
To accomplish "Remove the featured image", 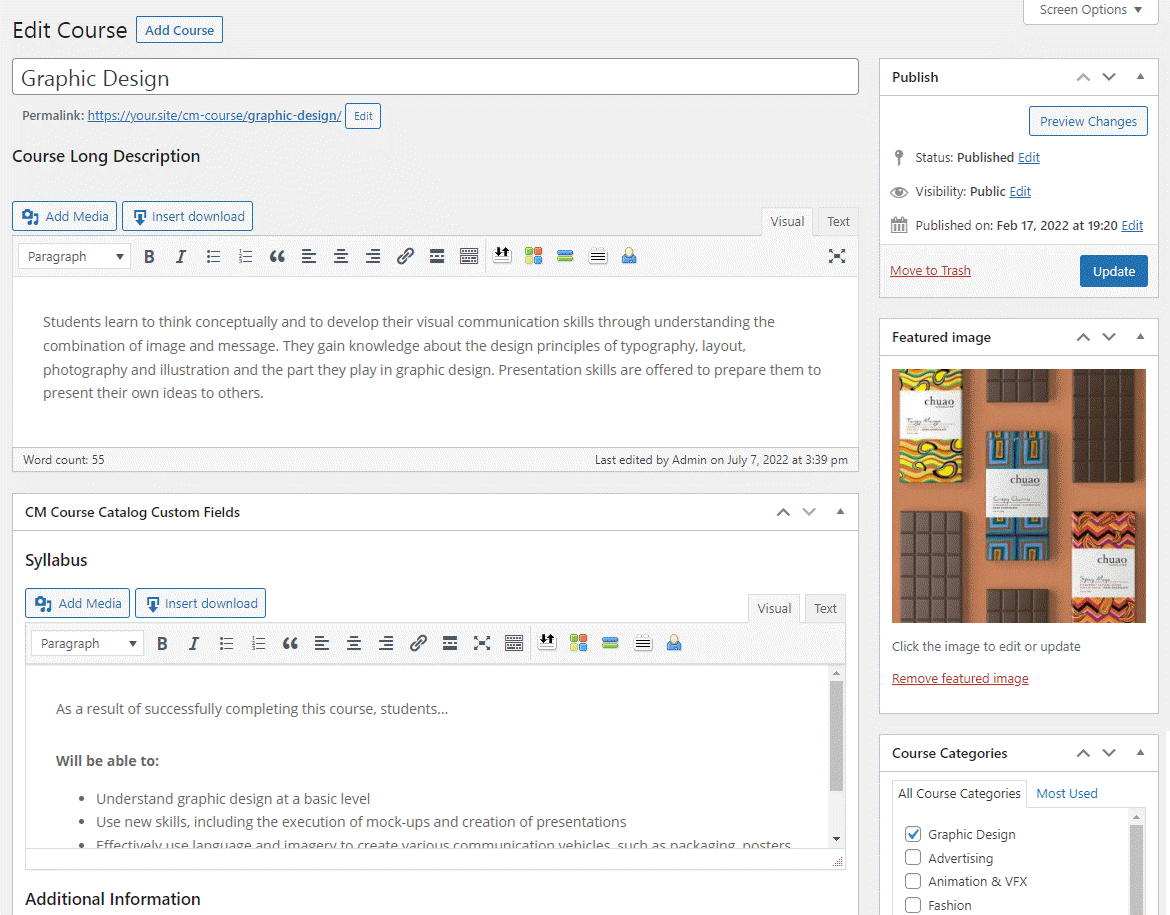I will (960, 678).
